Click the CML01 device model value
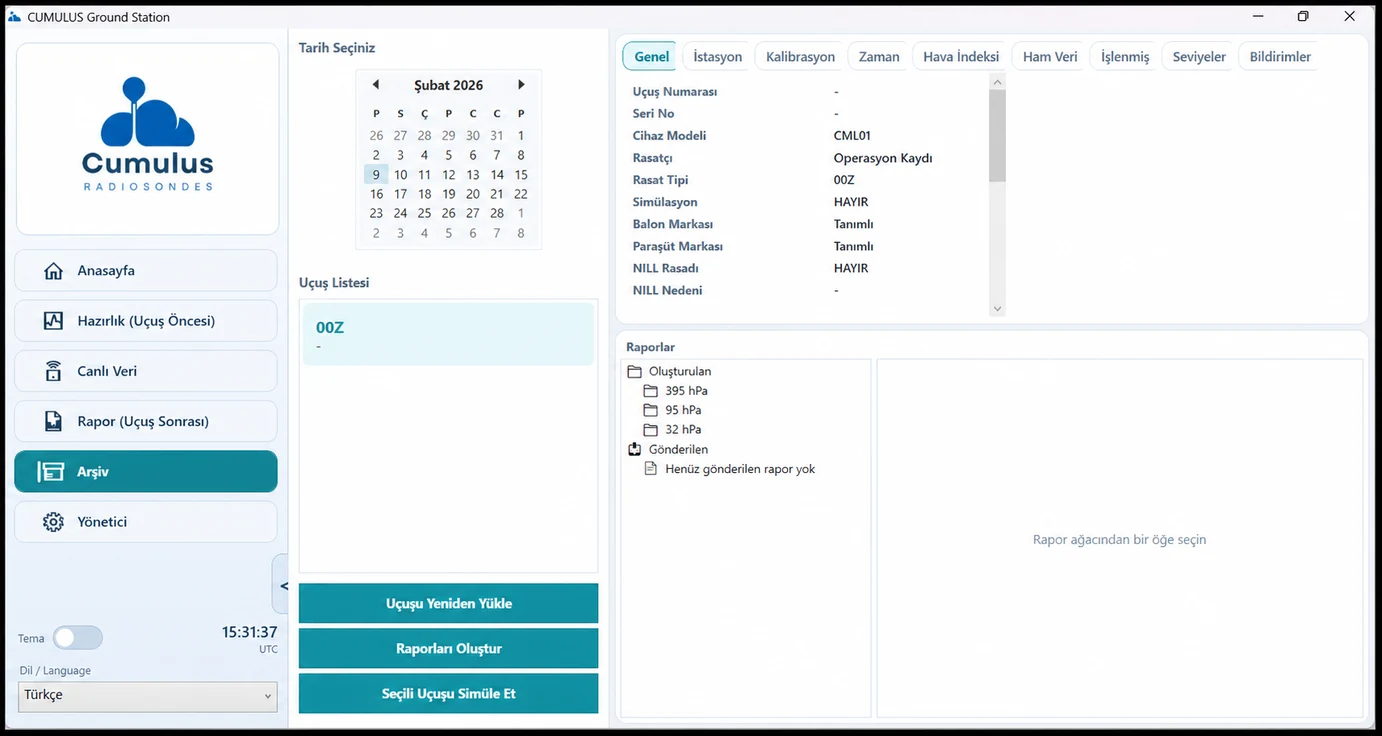 (852, 136)
